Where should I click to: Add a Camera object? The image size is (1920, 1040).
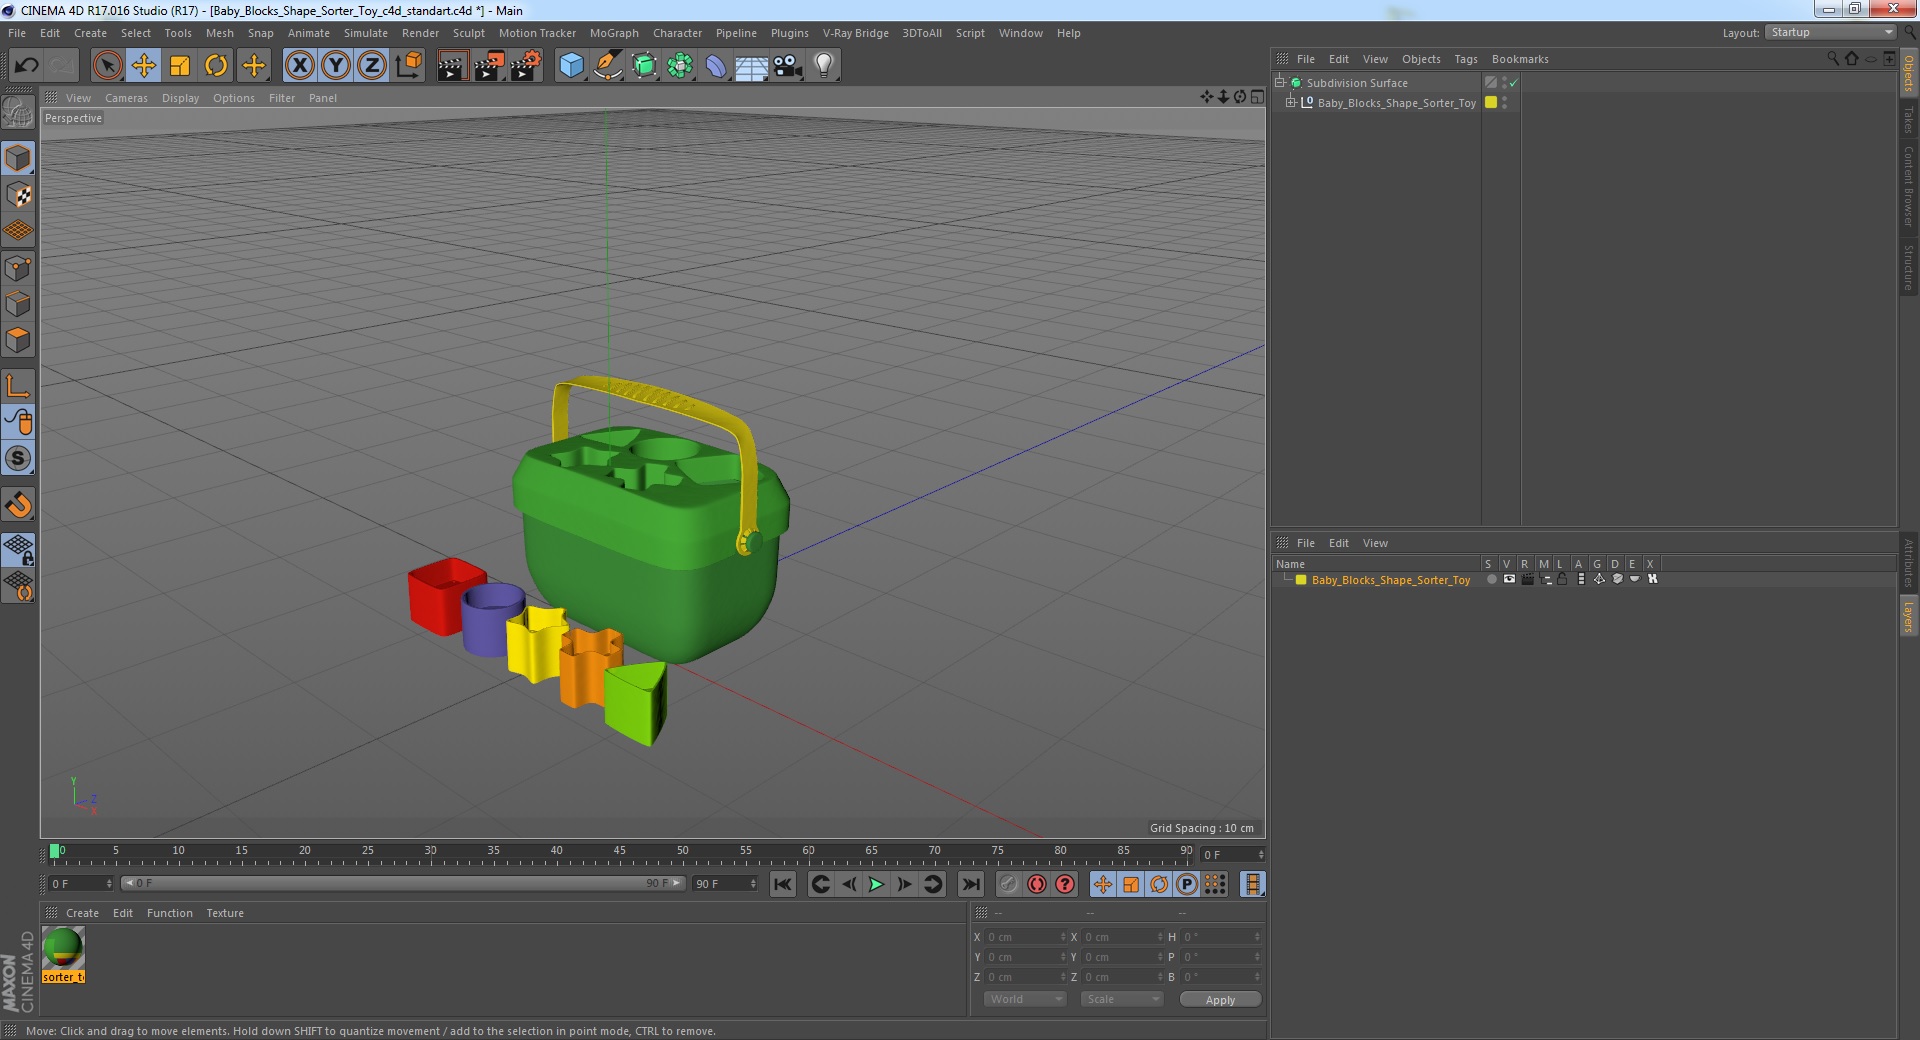pos(788,66)
